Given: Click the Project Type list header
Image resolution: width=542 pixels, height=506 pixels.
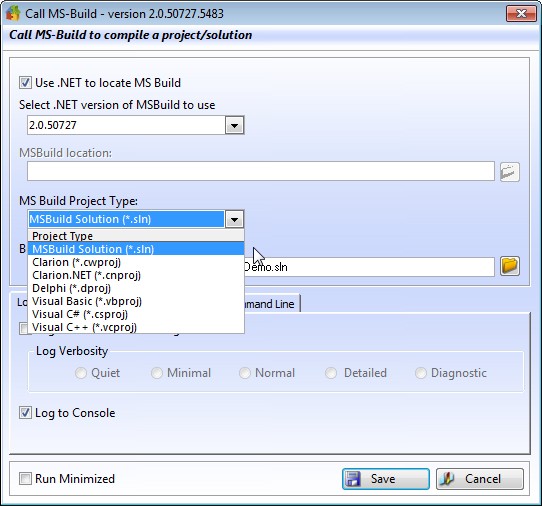Looking at the screenshot, I should 136,236.
